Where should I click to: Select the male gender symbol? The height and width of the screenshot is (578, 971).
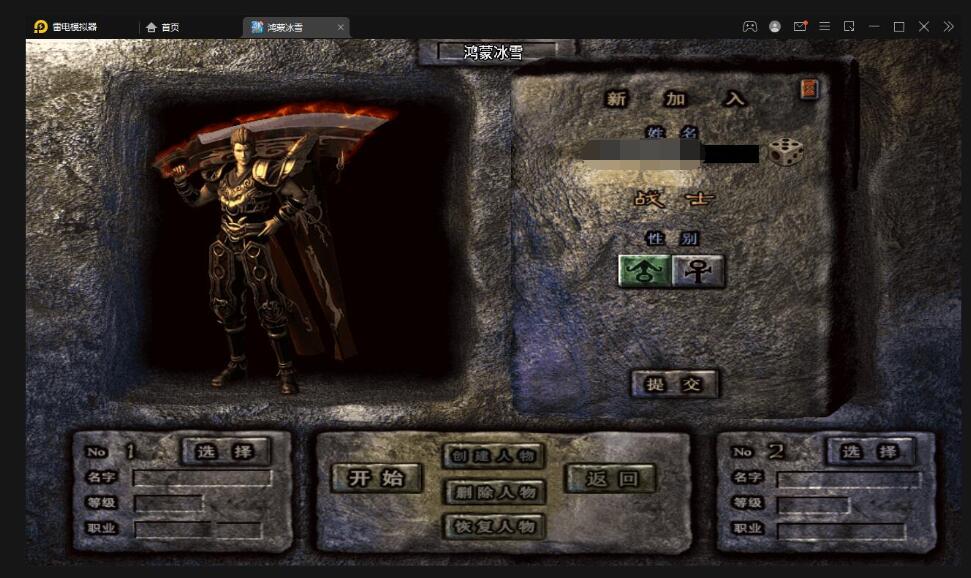click(644, 271)
